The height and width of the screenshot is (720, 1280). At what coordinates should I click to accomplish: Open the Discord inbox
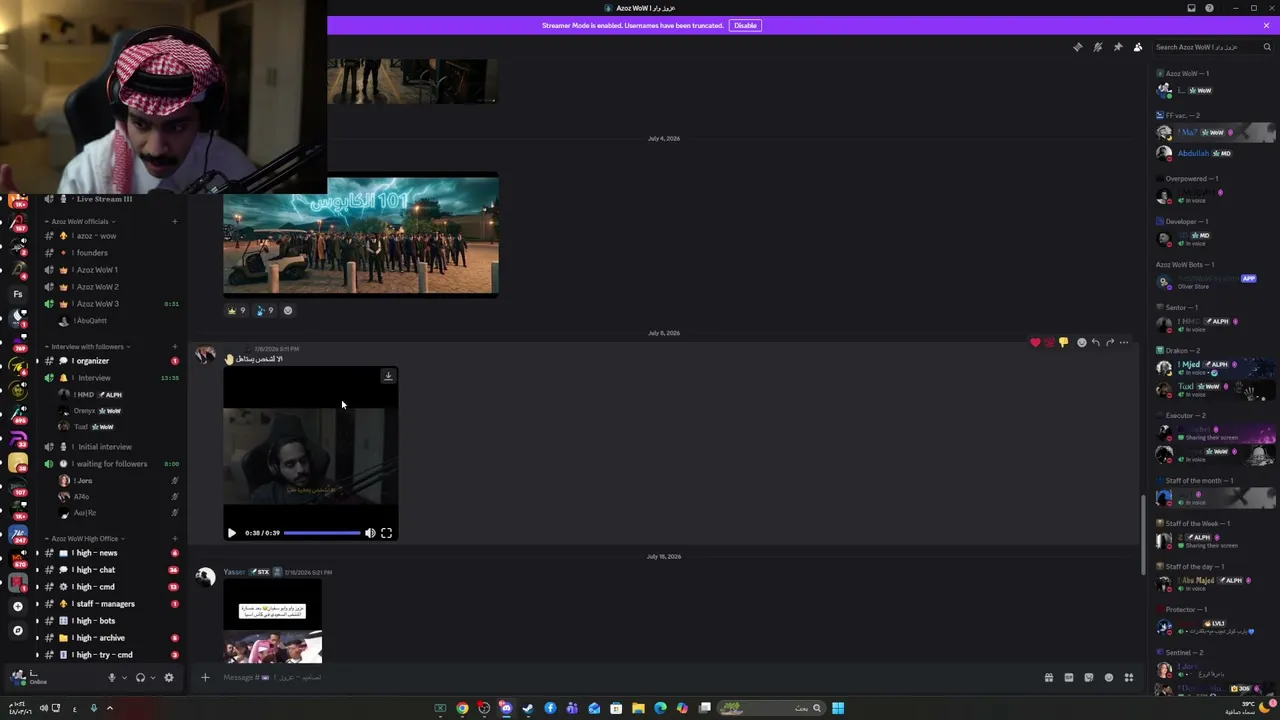tap(1191, 8)
